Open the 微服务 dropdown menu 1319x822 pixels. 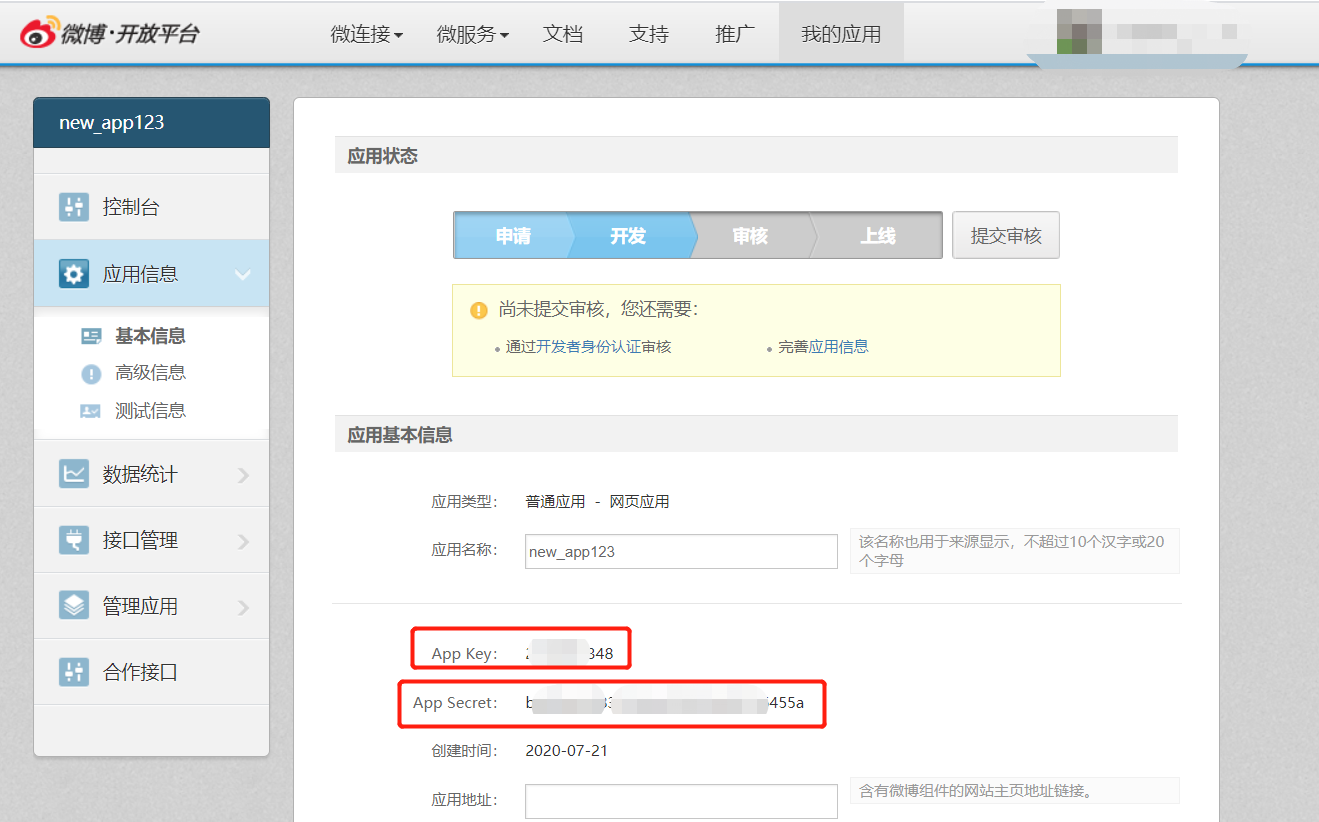473,34
